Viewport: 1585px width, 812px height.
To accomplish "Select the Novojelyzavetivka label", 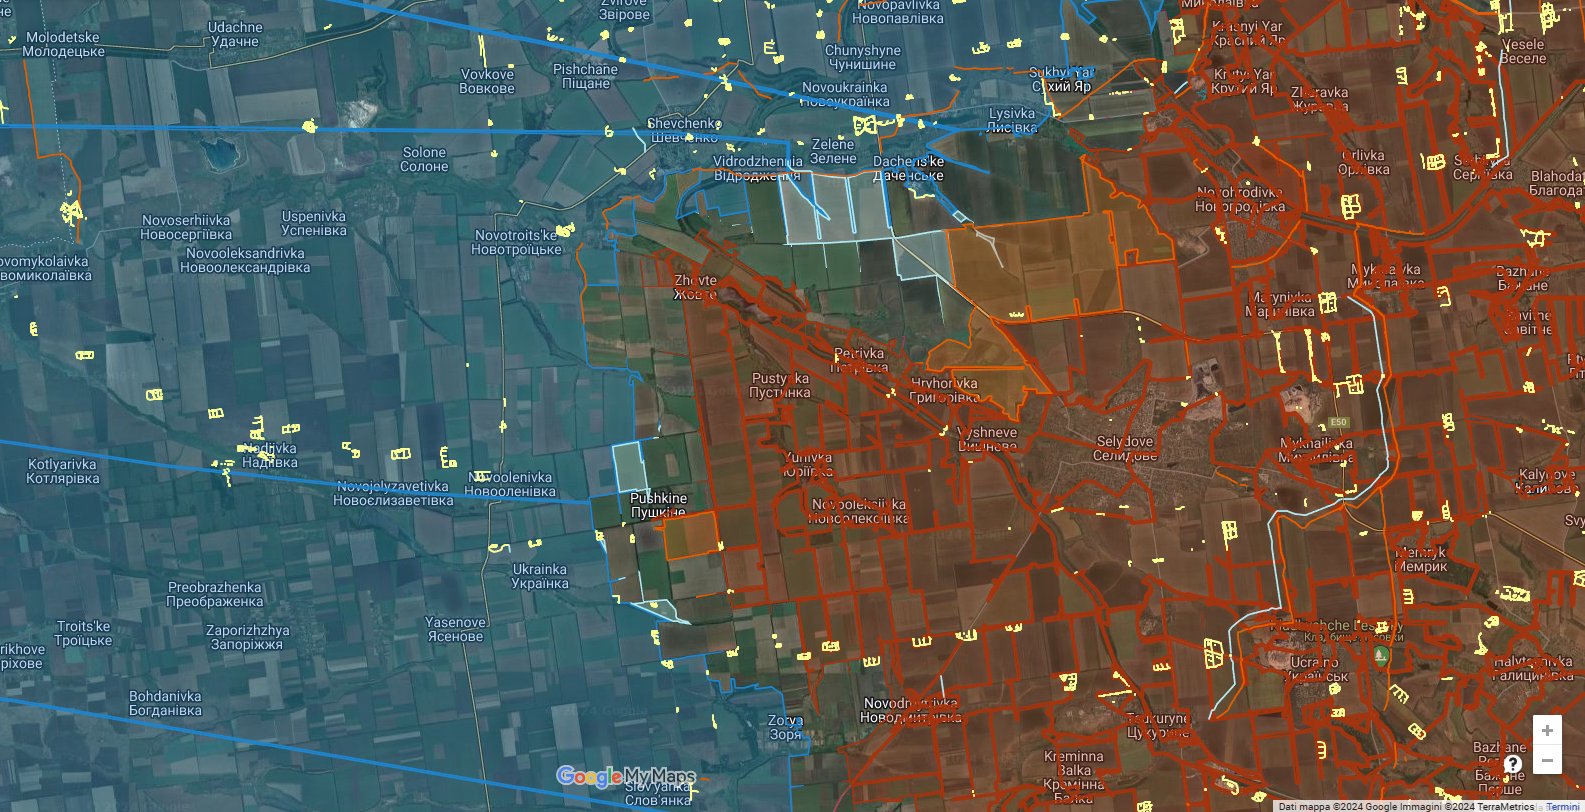I will click(393, 493).
